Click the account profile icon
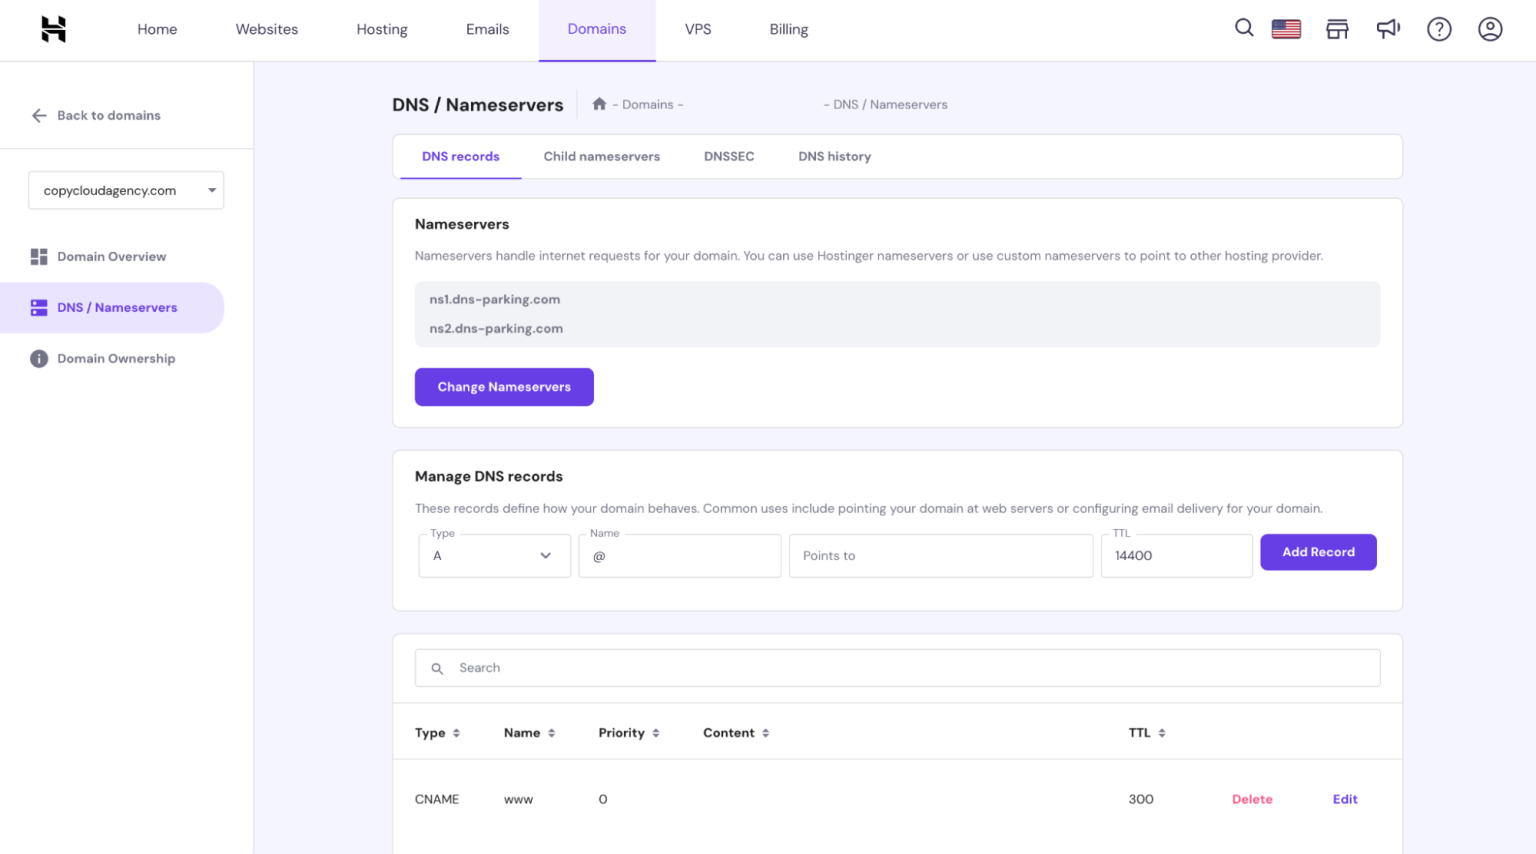Screen dimensions: 1536x854 [x=1490, y=29]
